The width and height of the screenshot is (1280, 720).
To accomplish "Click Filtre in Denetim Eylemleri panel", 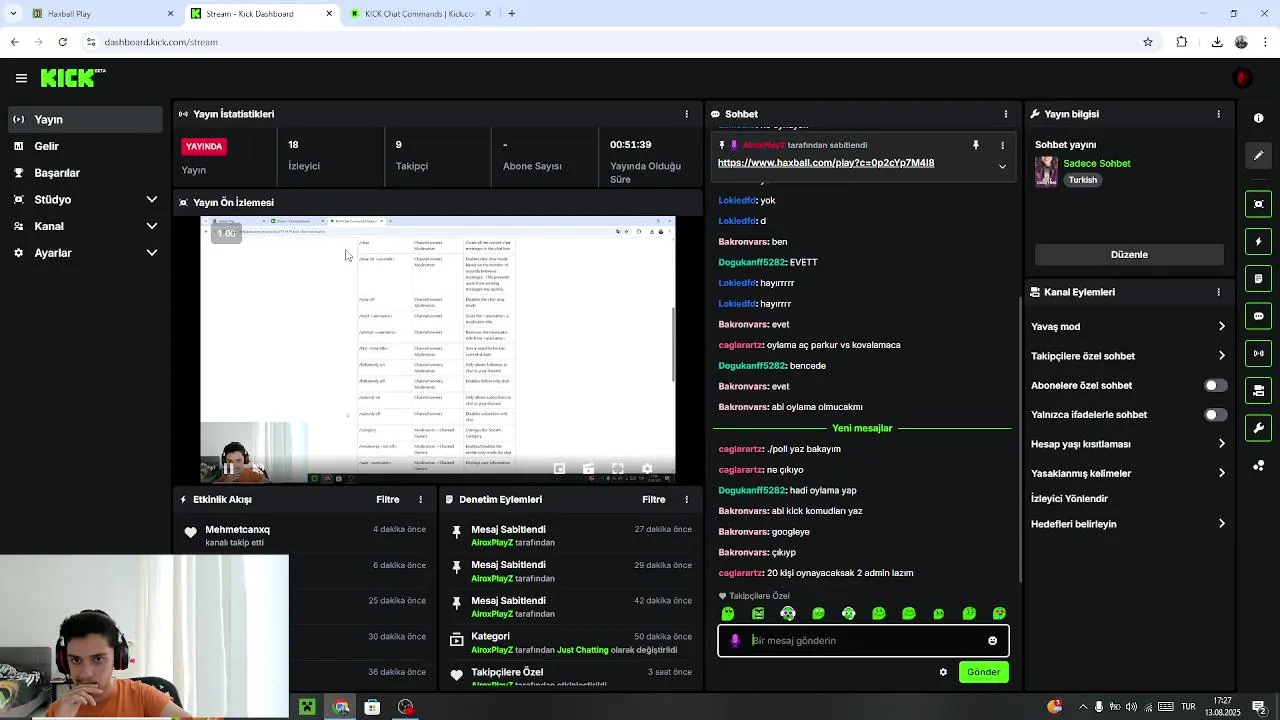I will (x=653, y=499).
